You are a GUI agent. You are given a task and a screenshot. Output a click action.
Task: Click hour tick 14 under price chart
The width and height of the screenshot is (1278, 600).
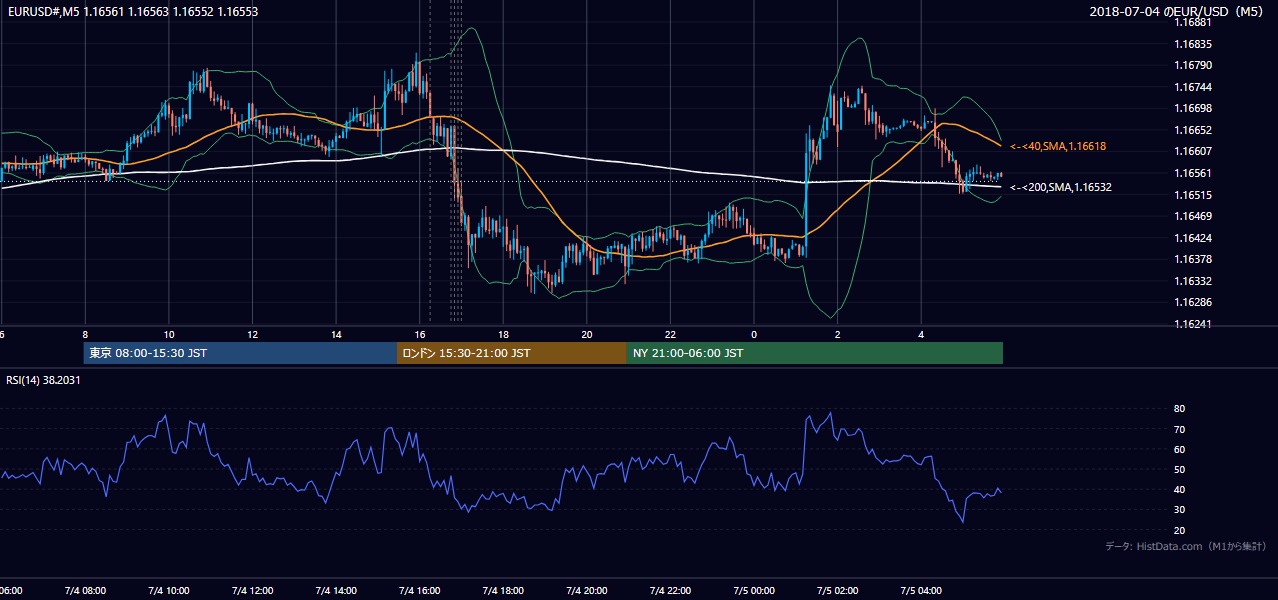(336, 334)
